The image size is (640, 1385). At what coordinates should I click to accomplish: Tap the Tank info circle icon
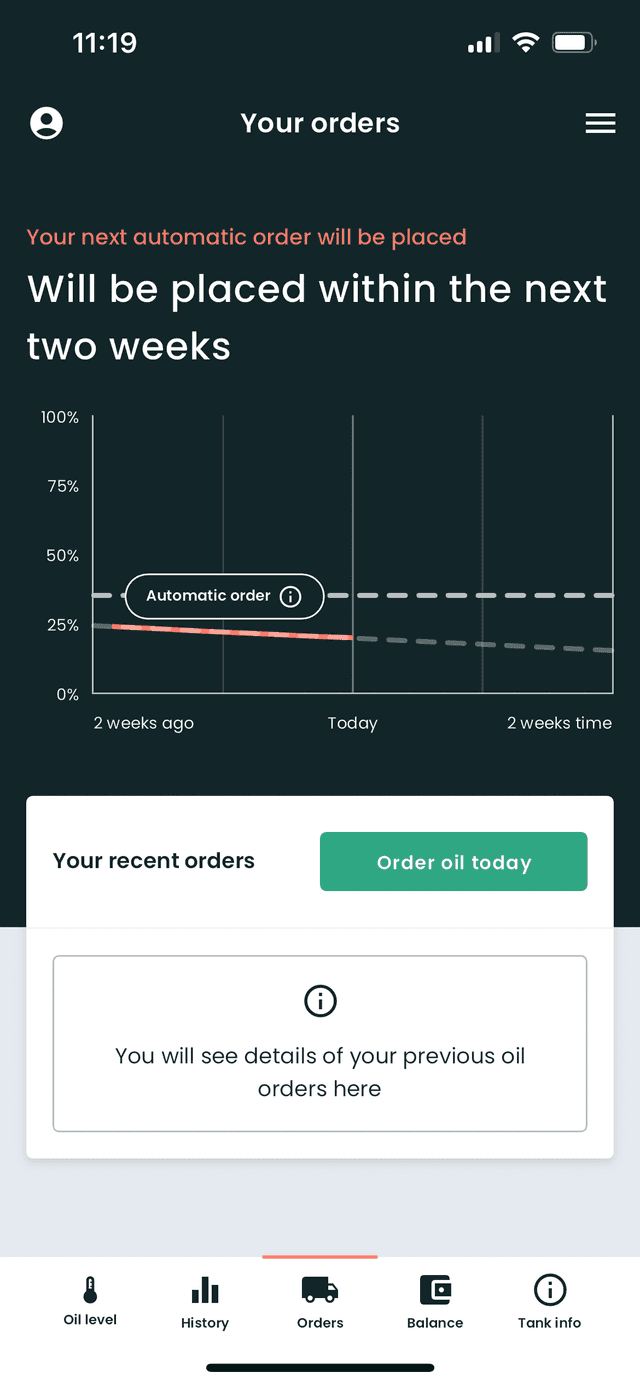[x=550, y=1290]
